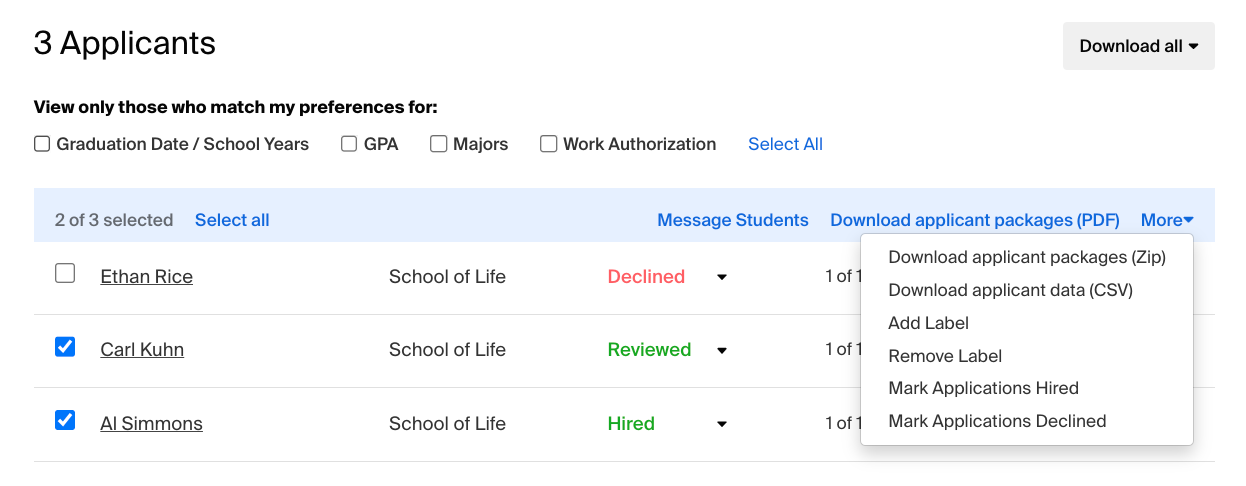
Task: Click Message Students link
Action: point(733,220)
